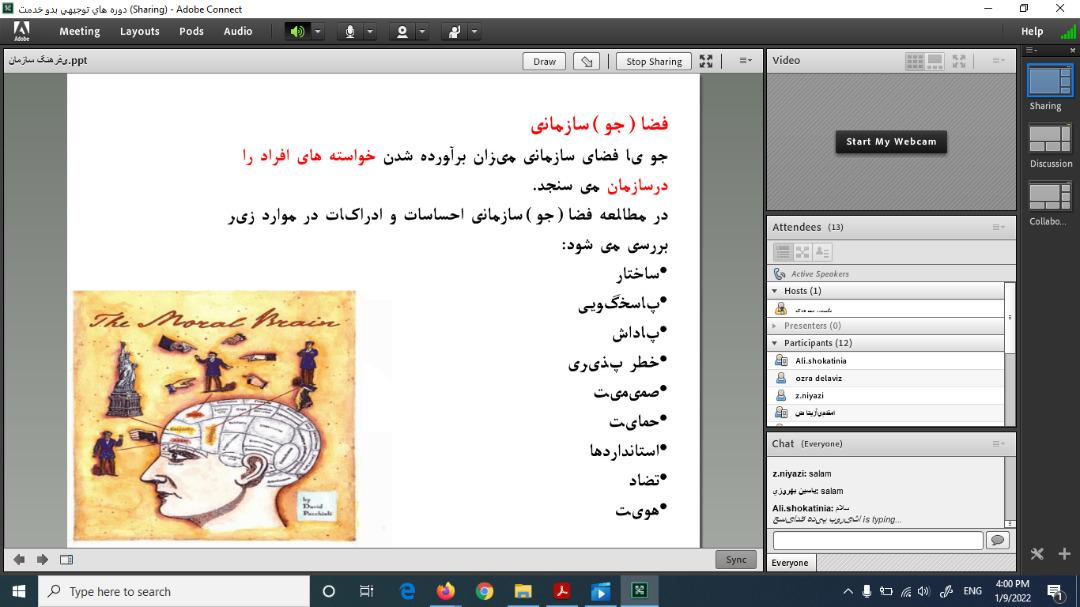Toggle the webcam icon in the top toolbar
Viewport: 1080px width, 607px height.
tap(402, 31)
